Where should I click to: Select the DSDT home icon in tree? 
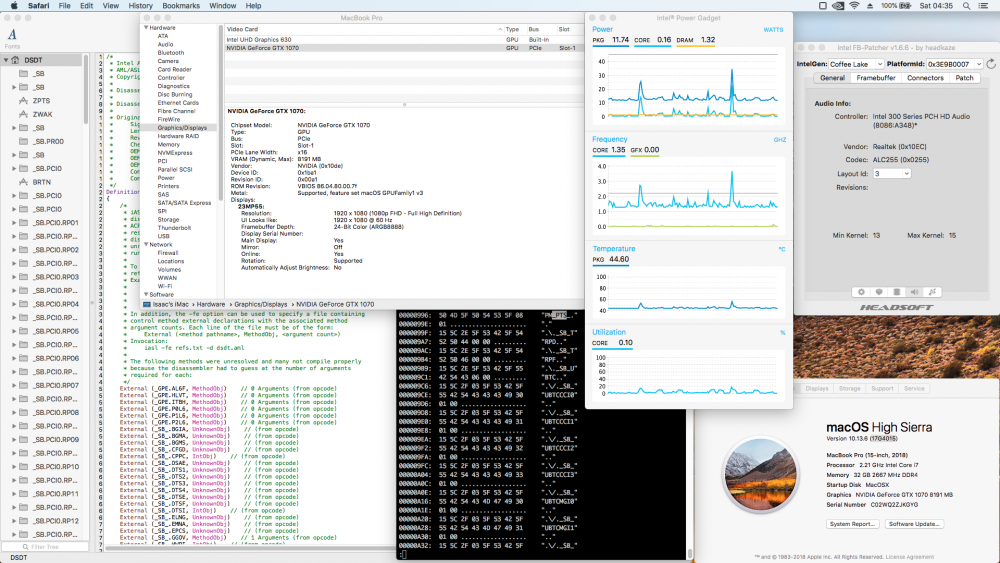tap(15, 60)
